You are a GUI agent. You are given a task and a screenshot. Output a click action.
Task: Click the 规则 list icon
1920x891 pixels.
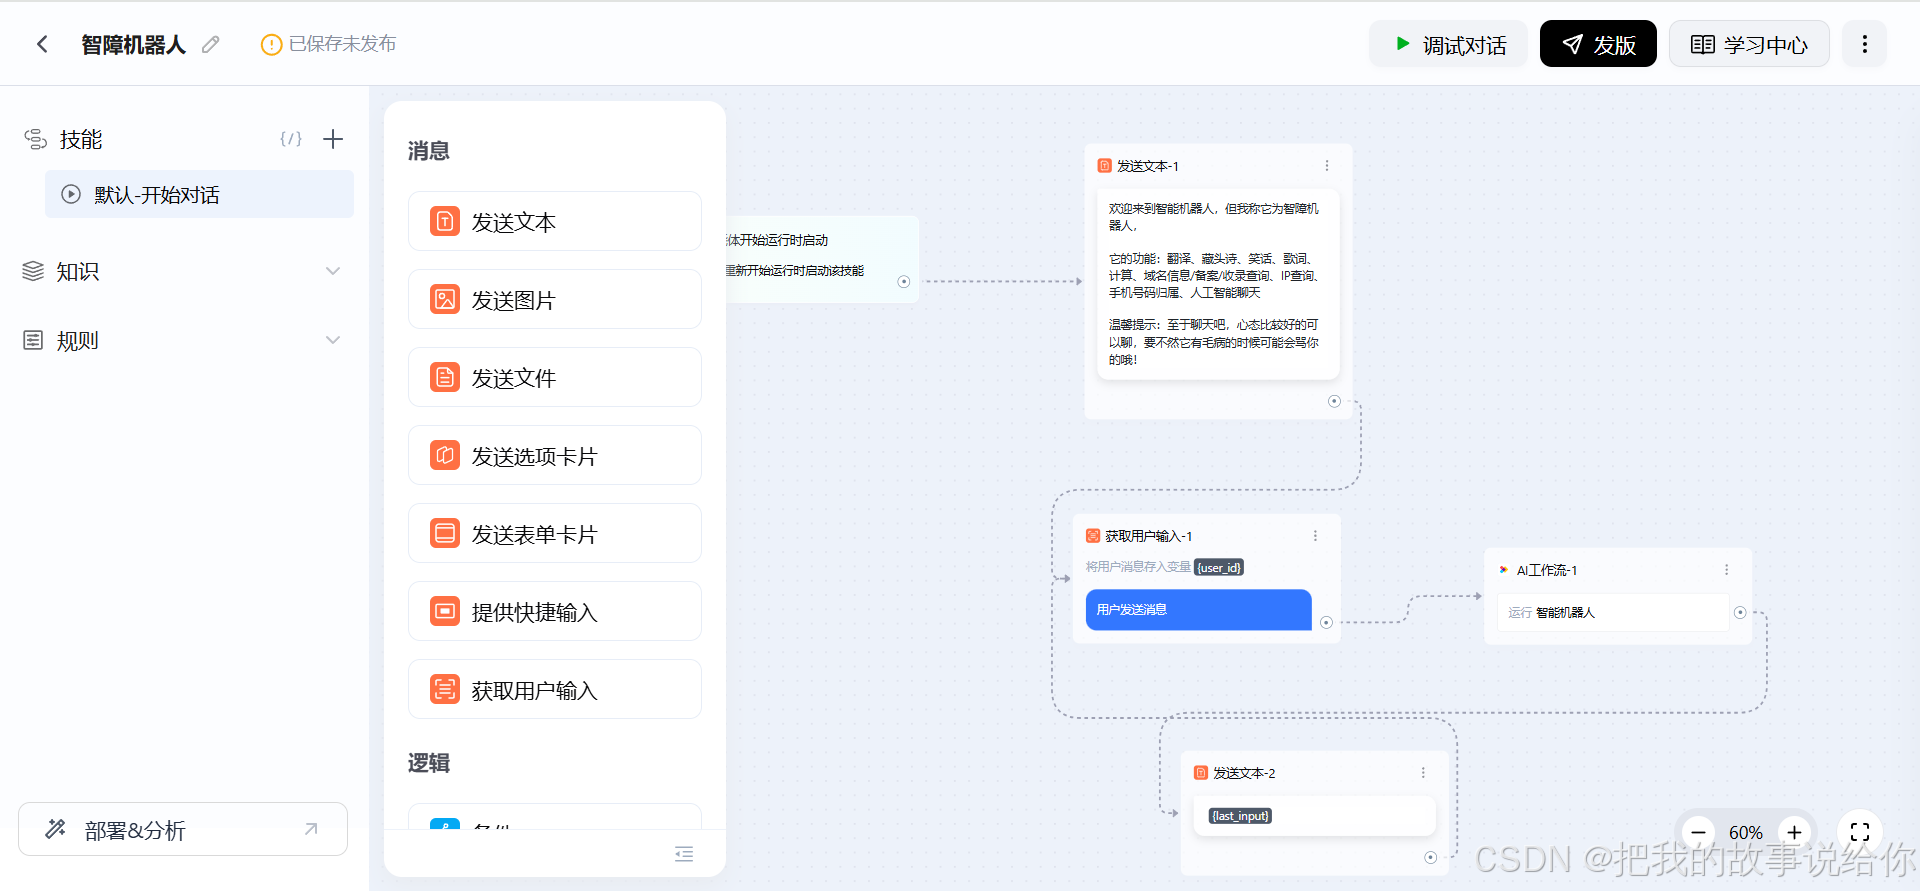33,340
